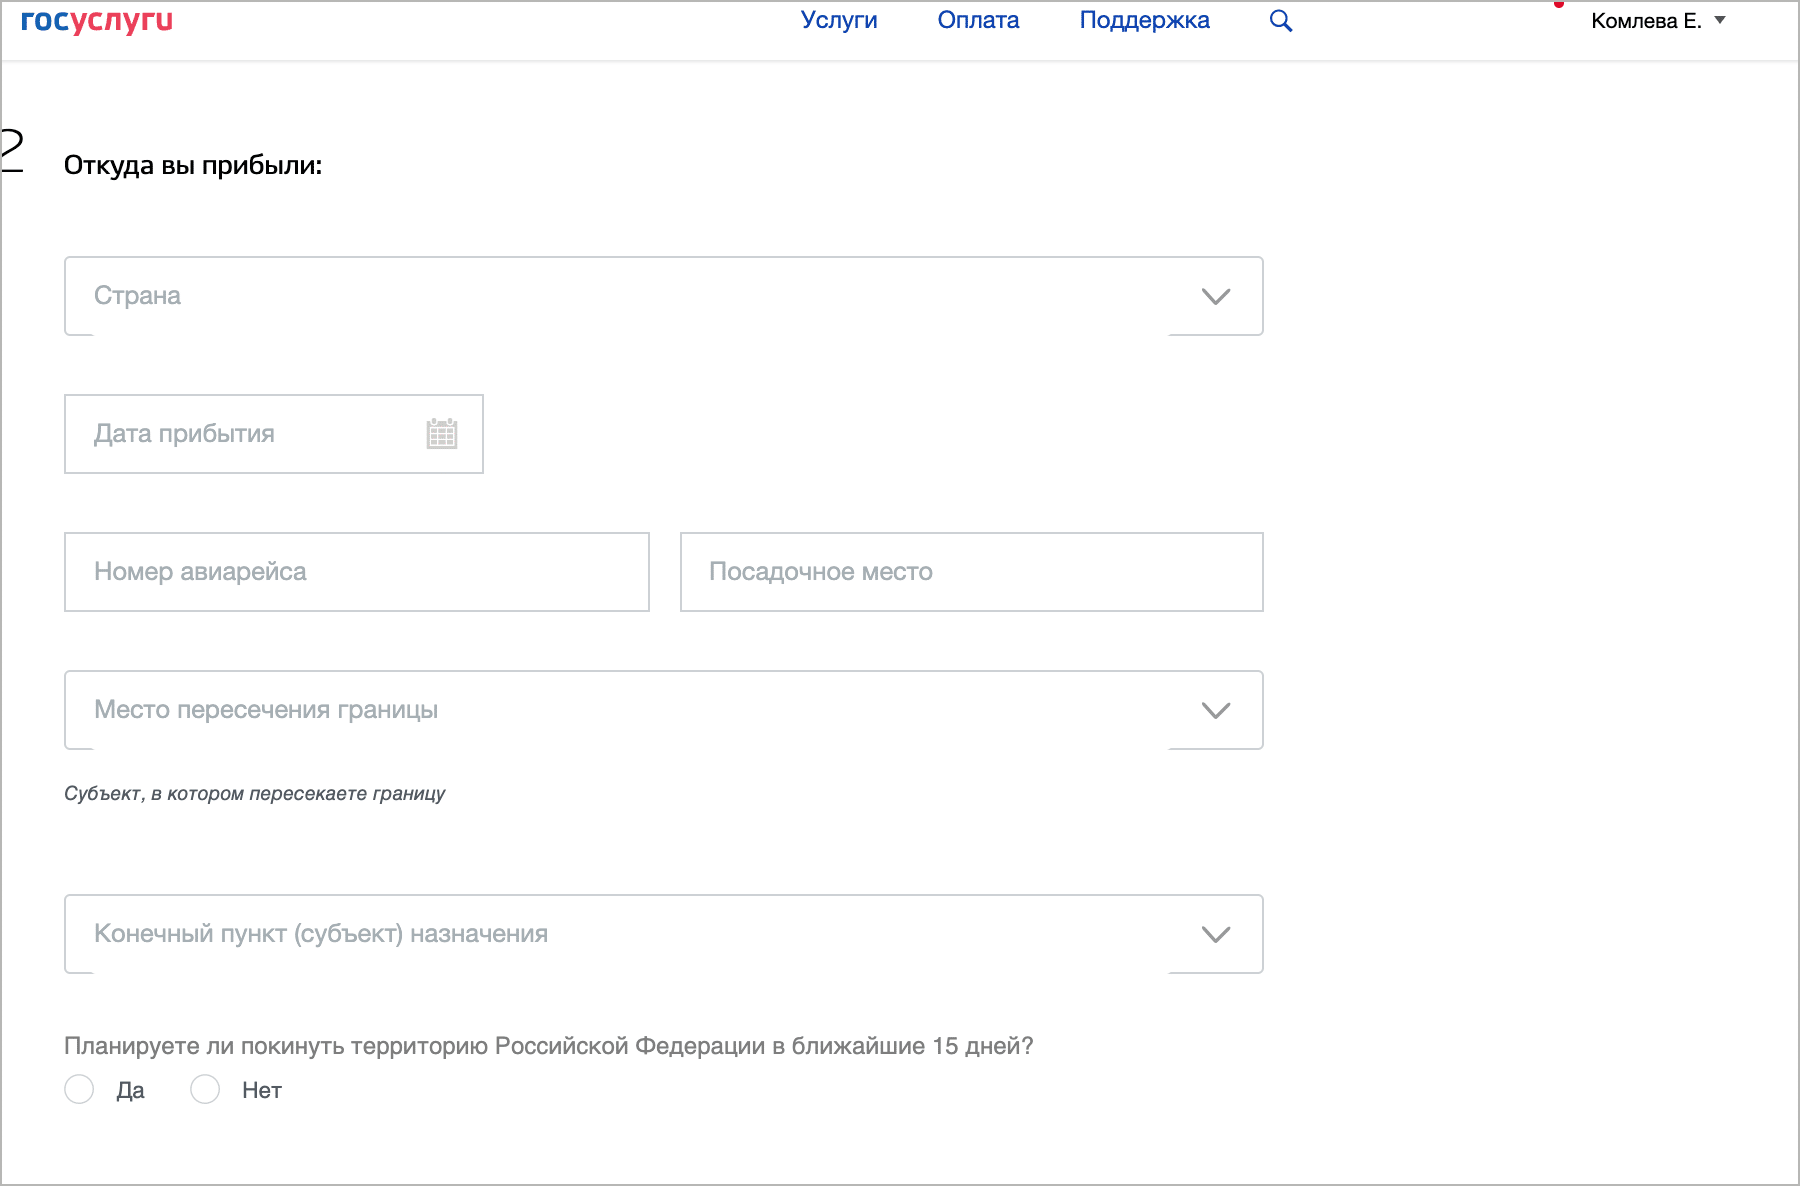1800x1186 pixels.
Task: Click the chevron on the Страна field
Action: click(x=1216, y=296)
